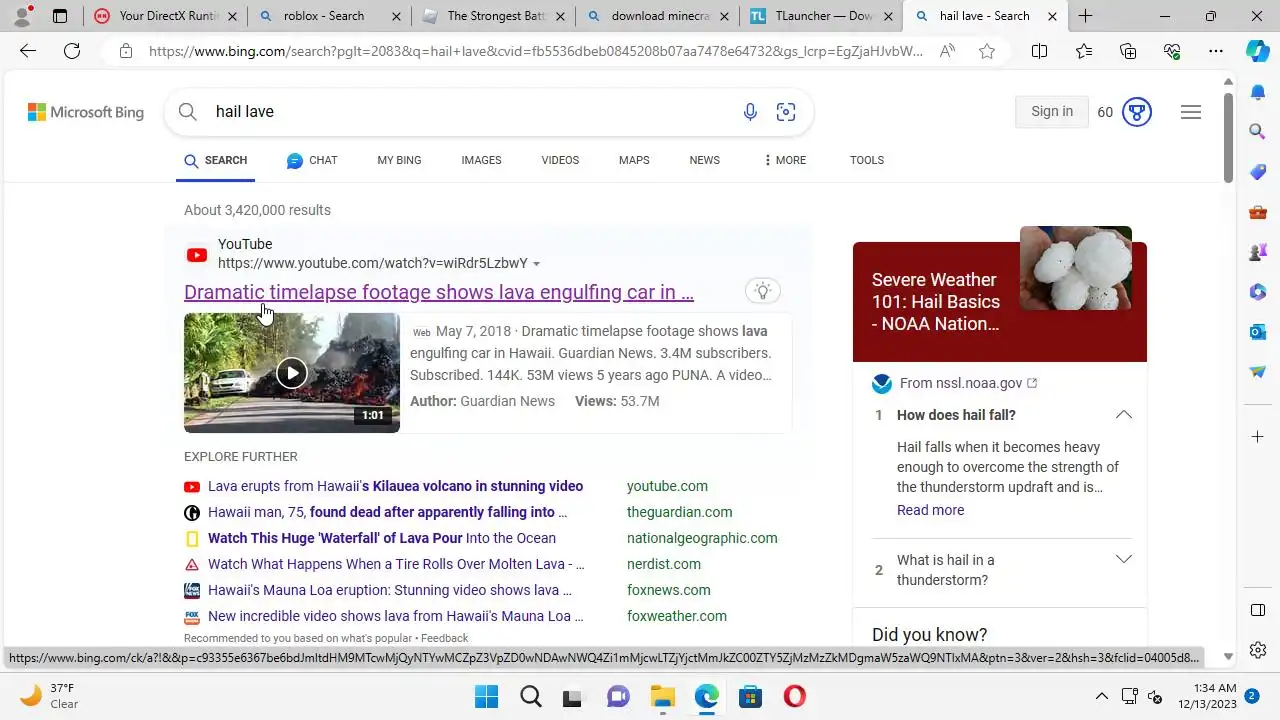Viewport: 1280px width, 720px height.
Task: Open split screen icon in toolbar
Action: click(x=1039, y=51)
